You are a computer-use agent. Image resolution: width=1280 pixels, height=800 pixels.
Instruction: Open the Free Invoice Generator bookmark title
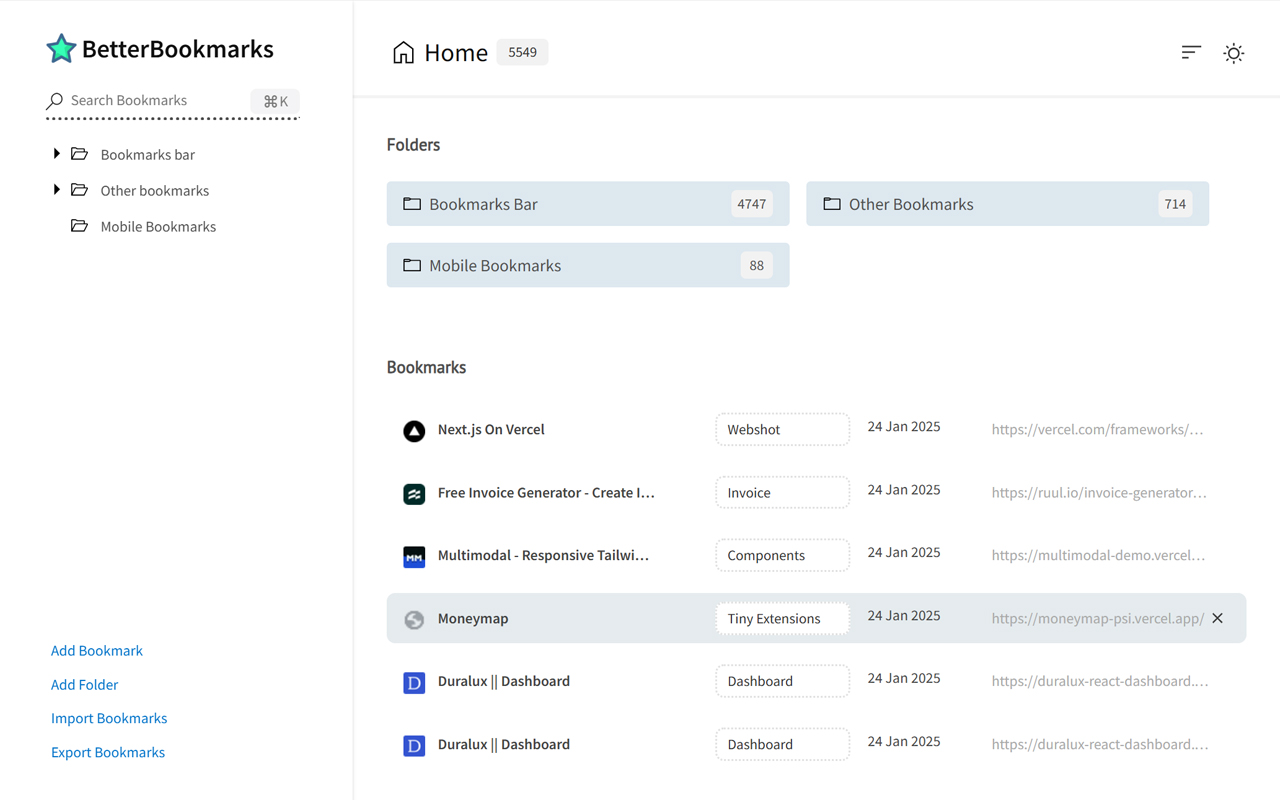[546, 492]
